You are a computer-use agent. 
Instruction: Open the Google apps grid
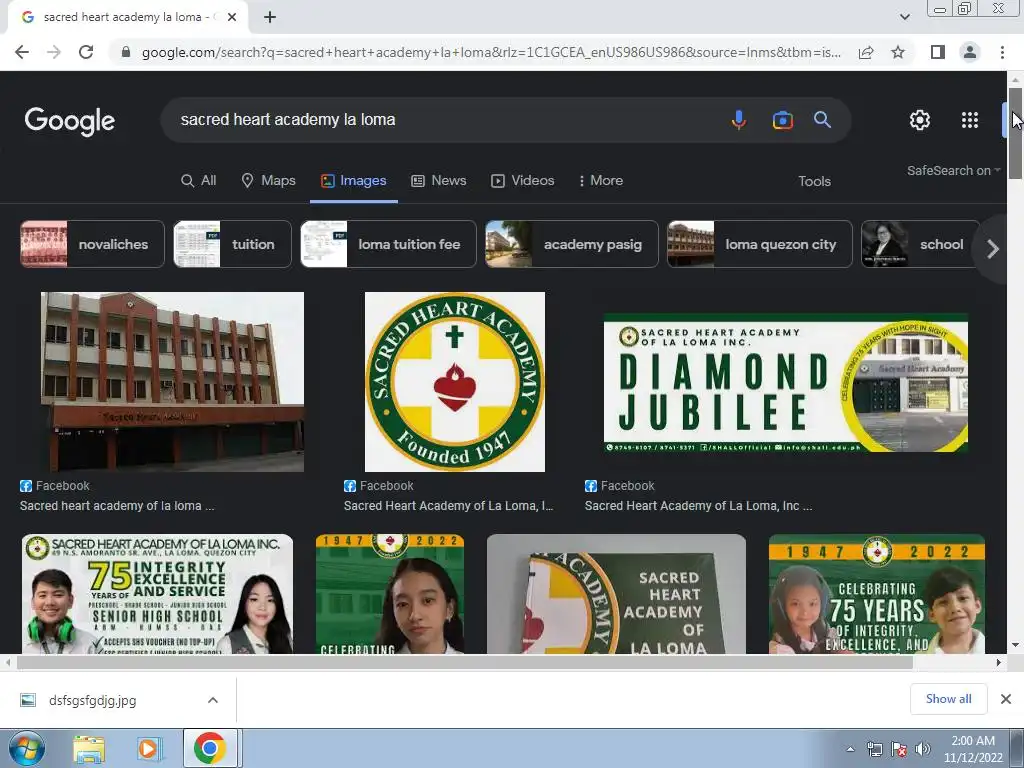tap(970, 120)
